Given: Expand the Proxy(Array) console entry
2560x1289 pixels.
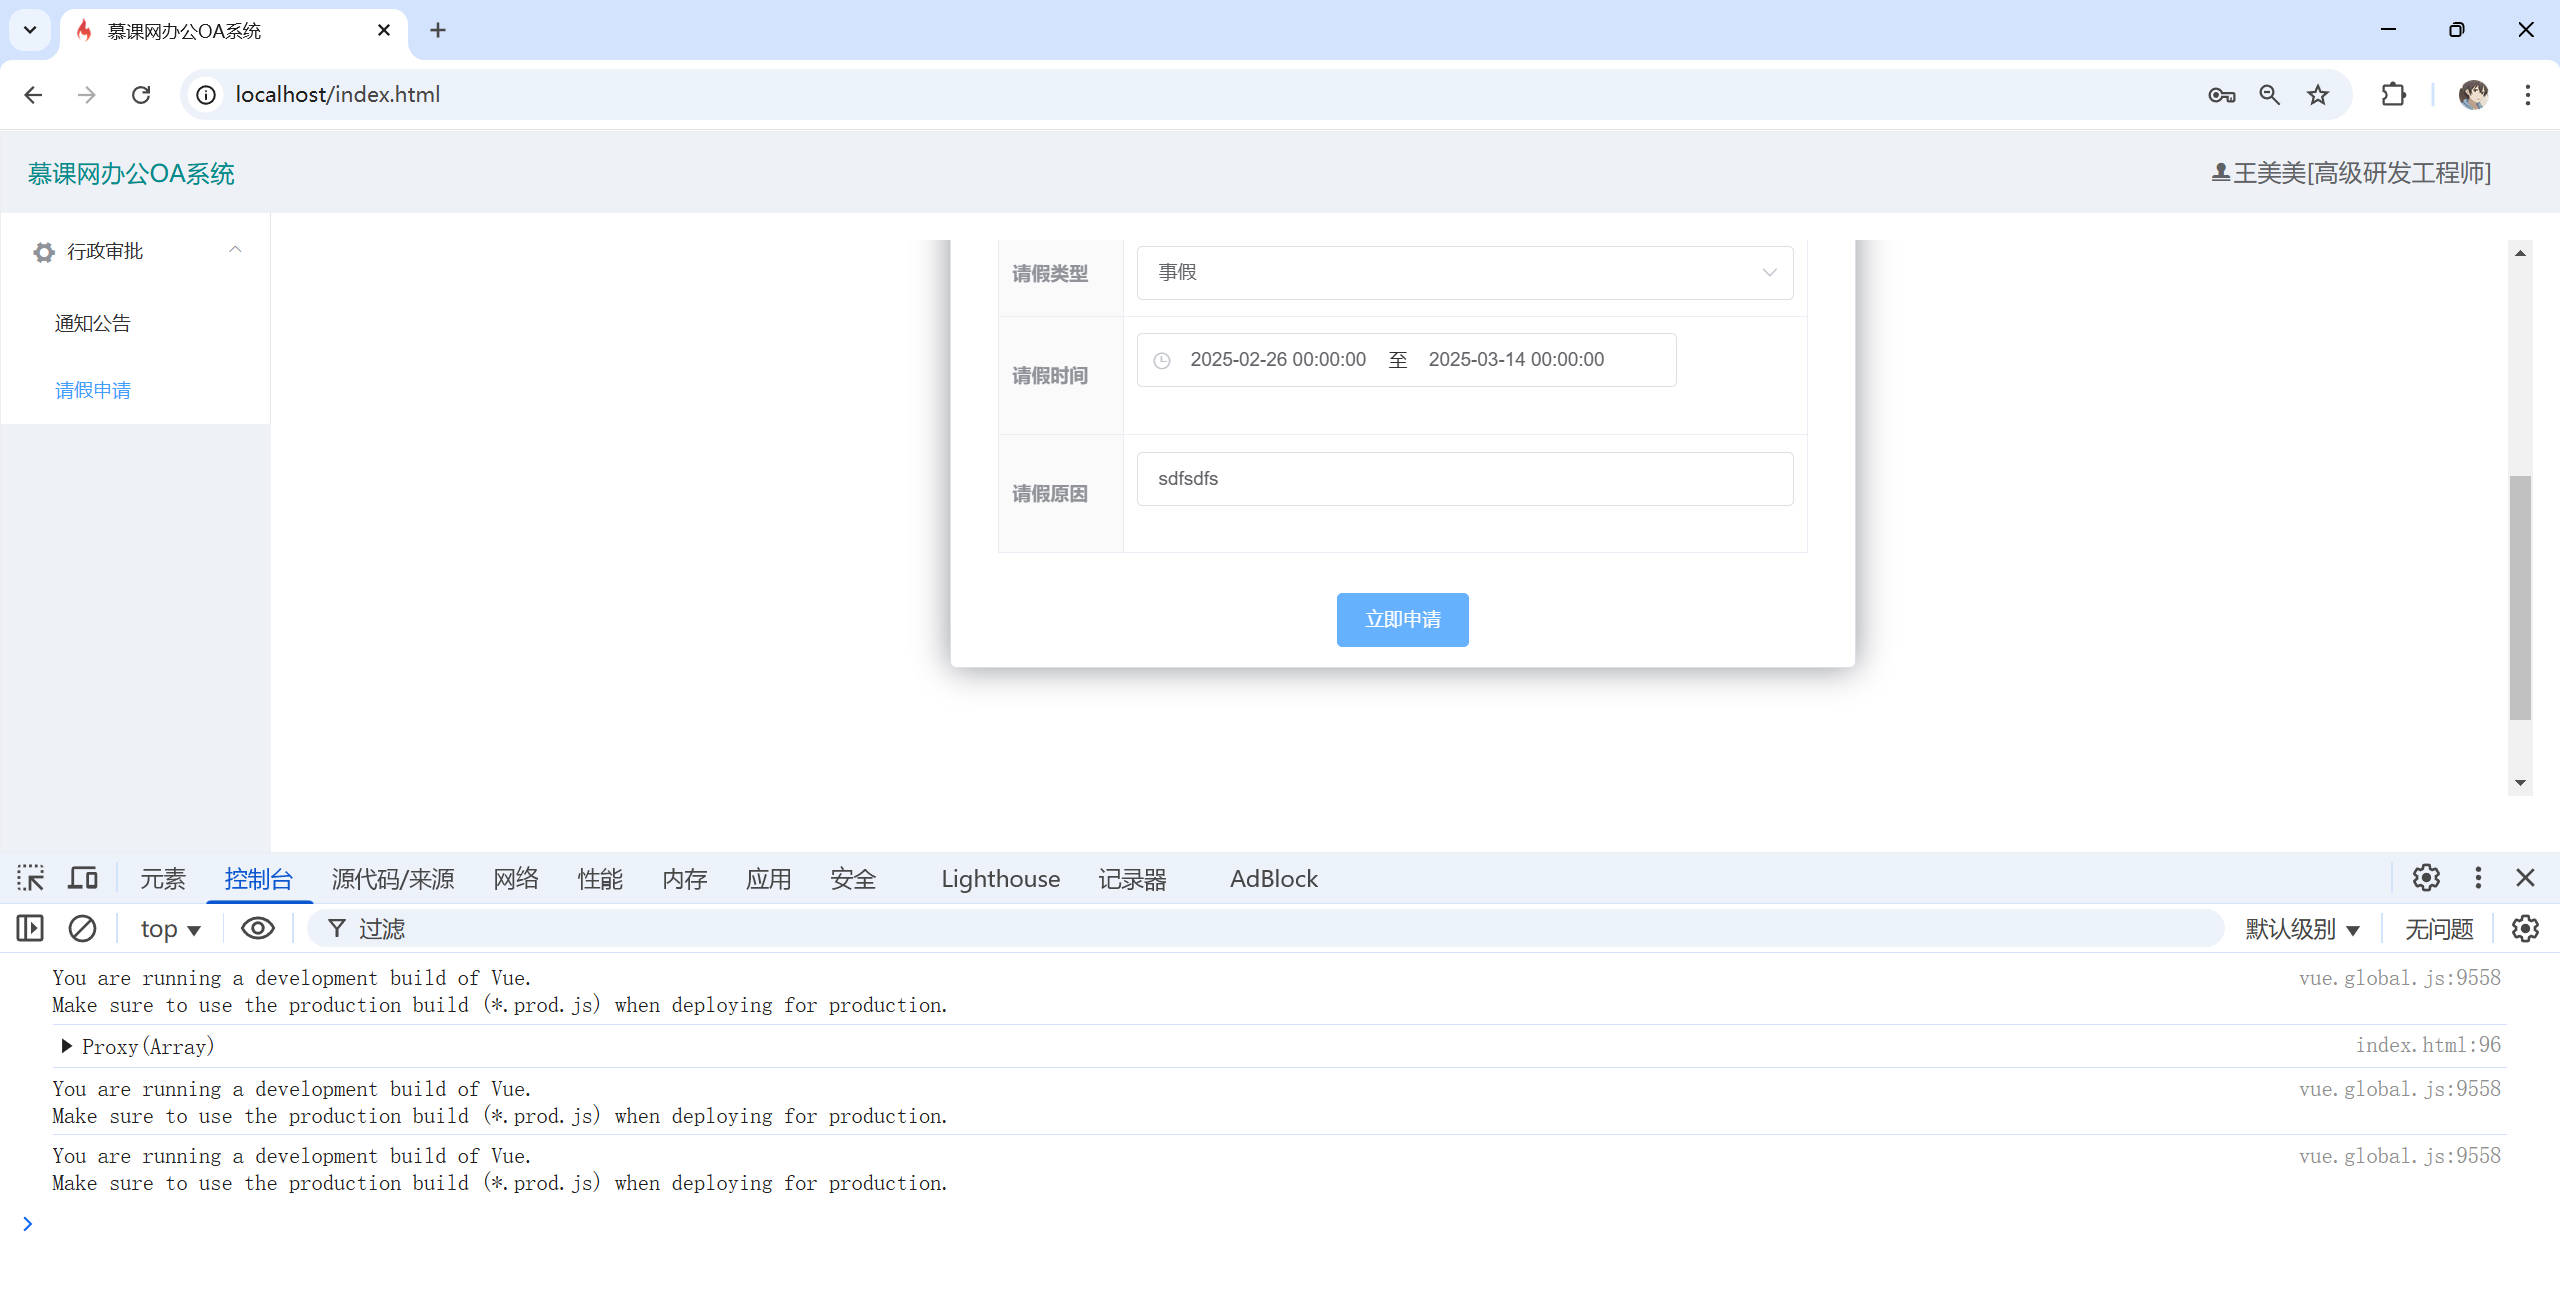Looking at the screenshot, I should coord(67,1046).
